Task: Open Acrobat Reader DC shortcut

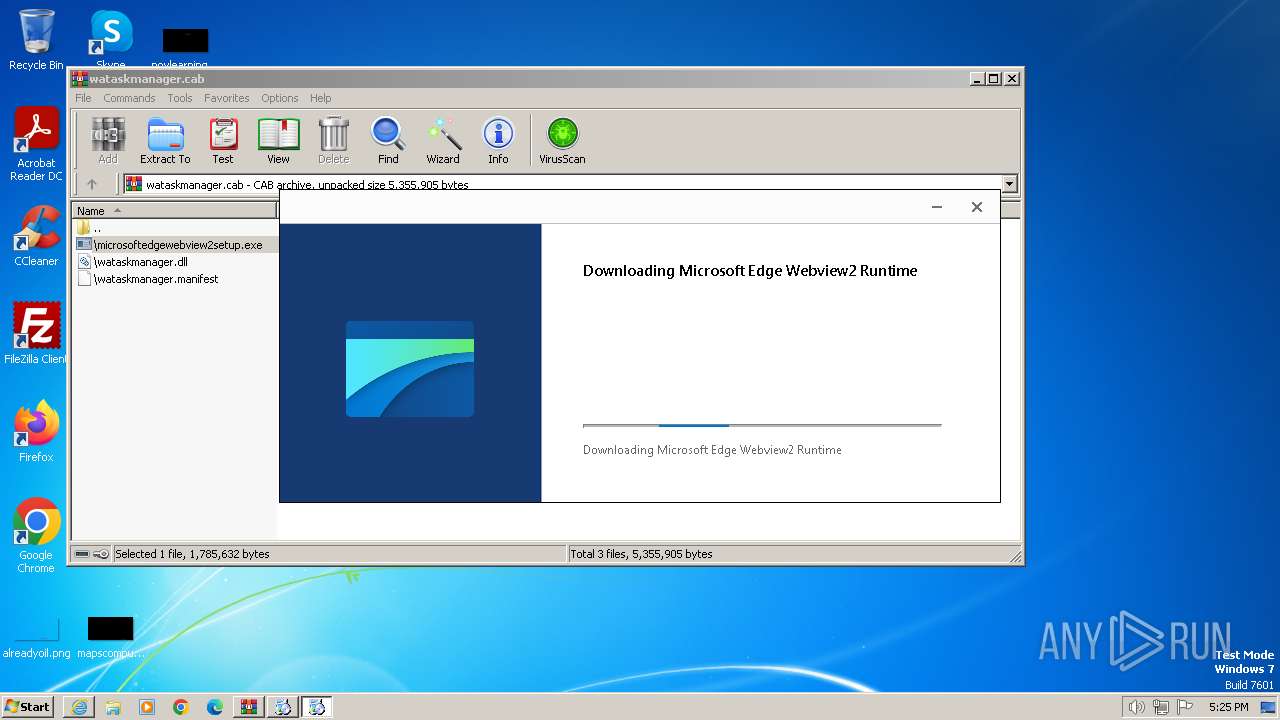Action: (36, 144)
